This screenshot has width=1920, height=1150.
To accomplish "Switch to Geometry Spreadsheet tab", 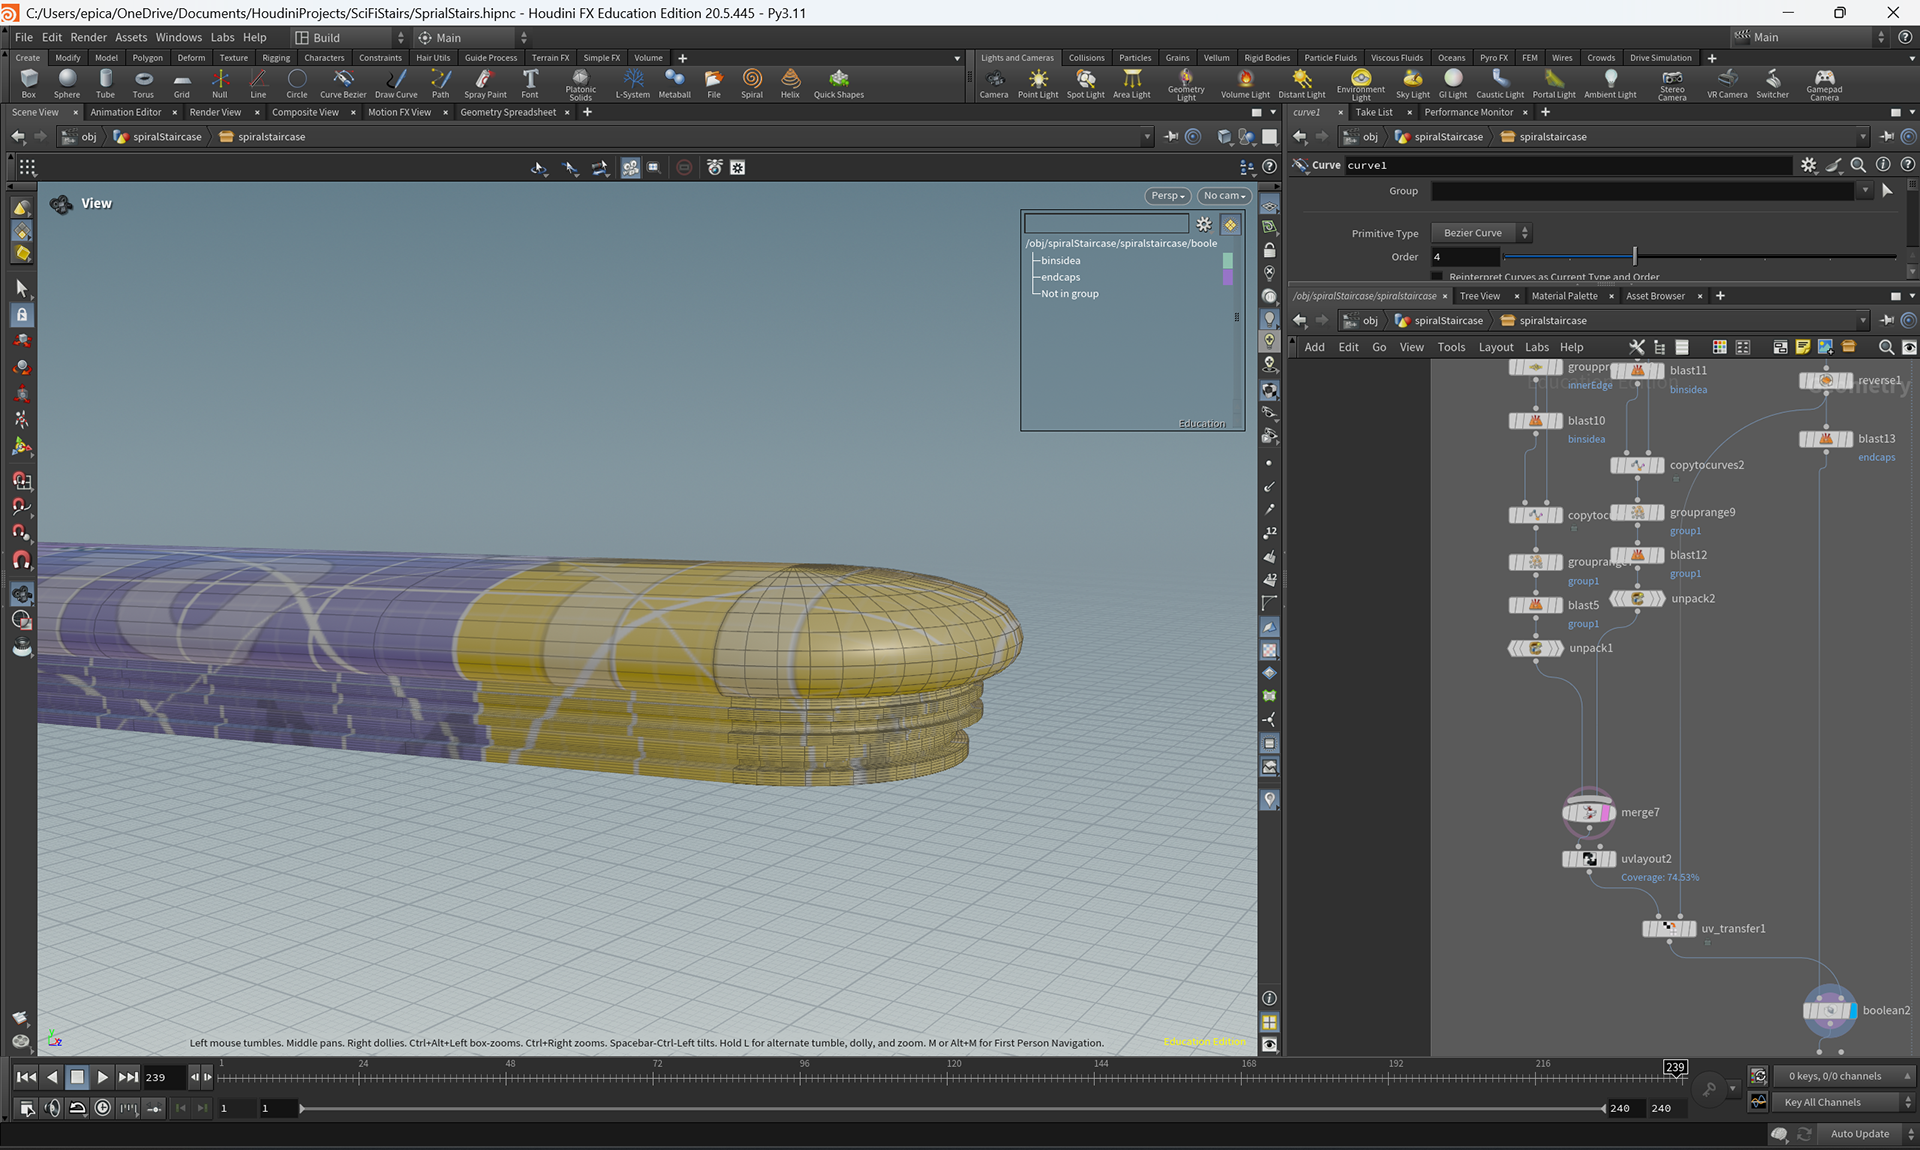I will 508,112.
